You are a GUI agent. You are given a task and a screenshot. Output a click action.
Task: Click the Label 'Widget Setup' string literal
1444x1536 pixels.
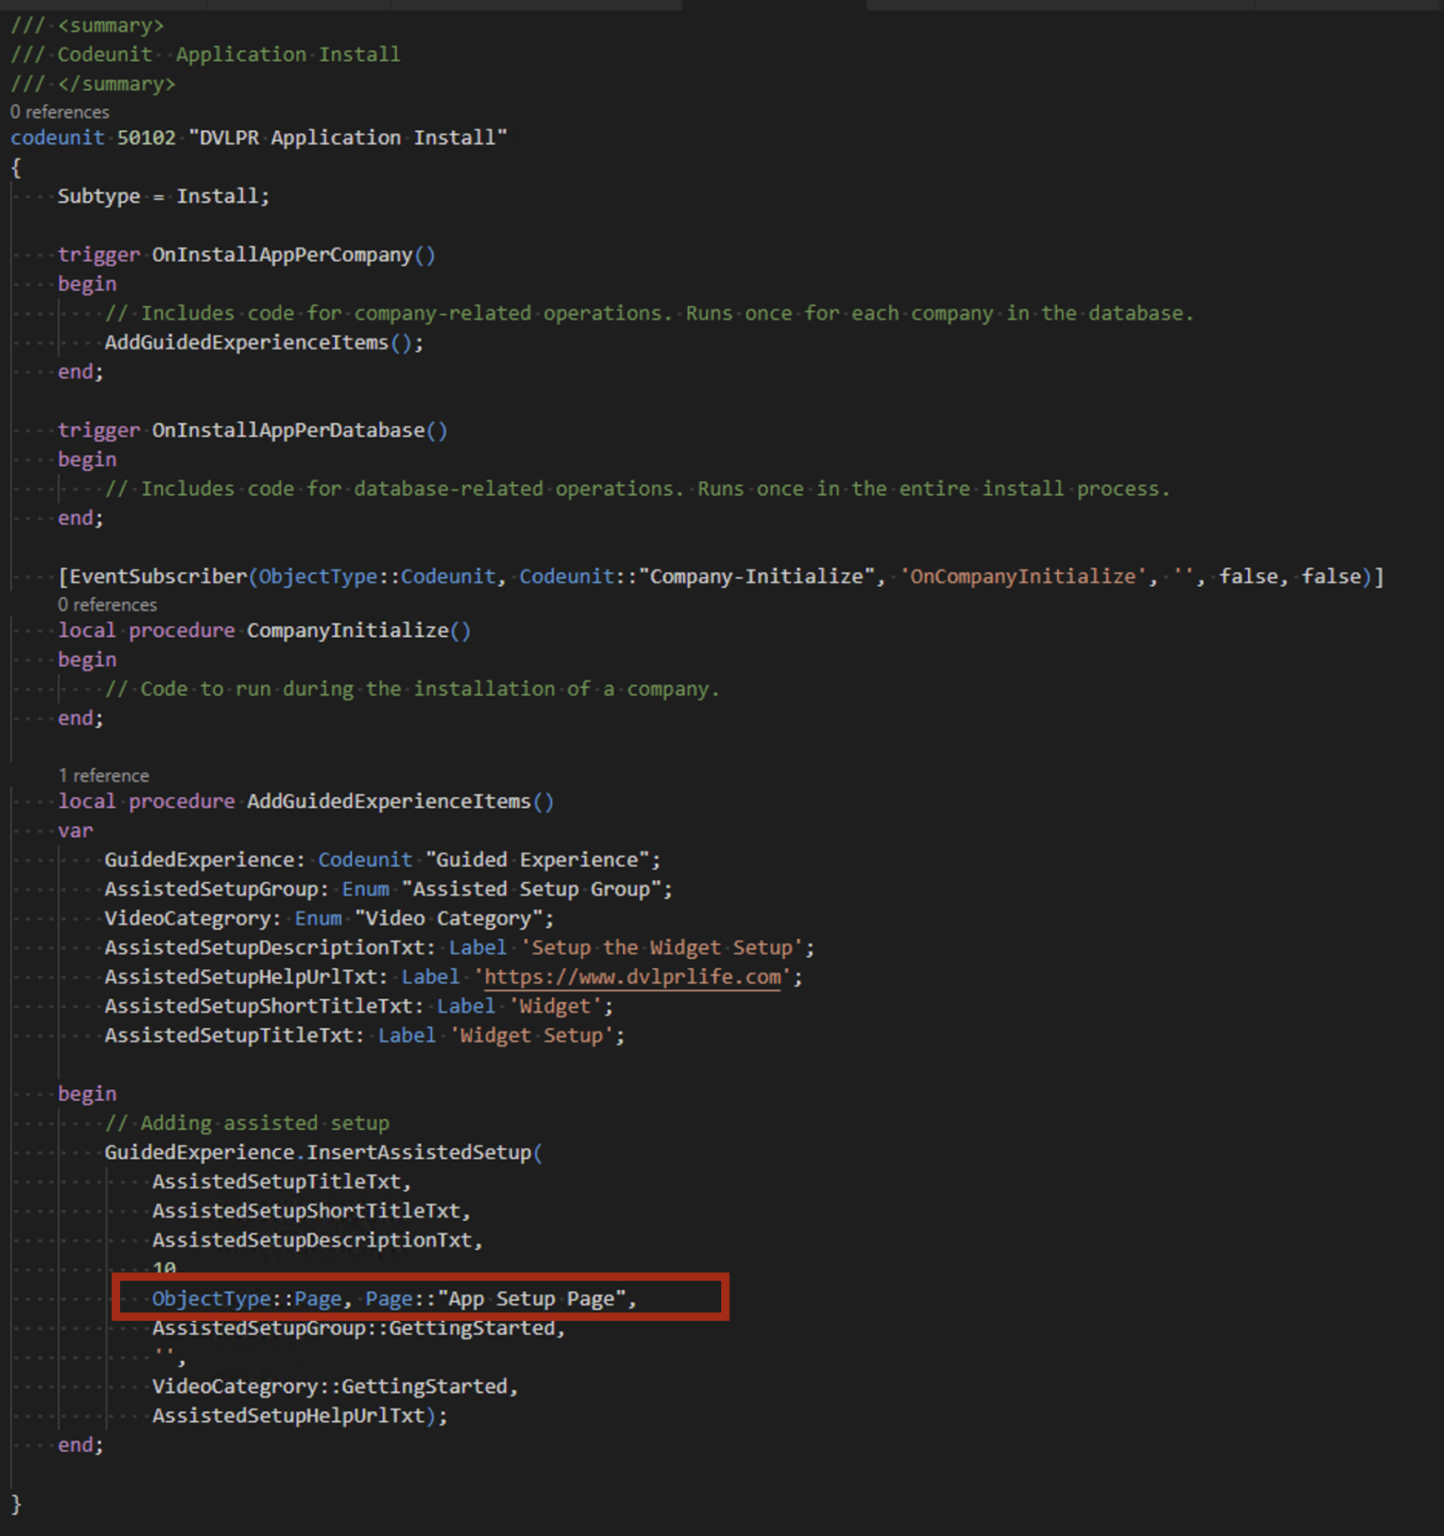[x=534, y=1035]
